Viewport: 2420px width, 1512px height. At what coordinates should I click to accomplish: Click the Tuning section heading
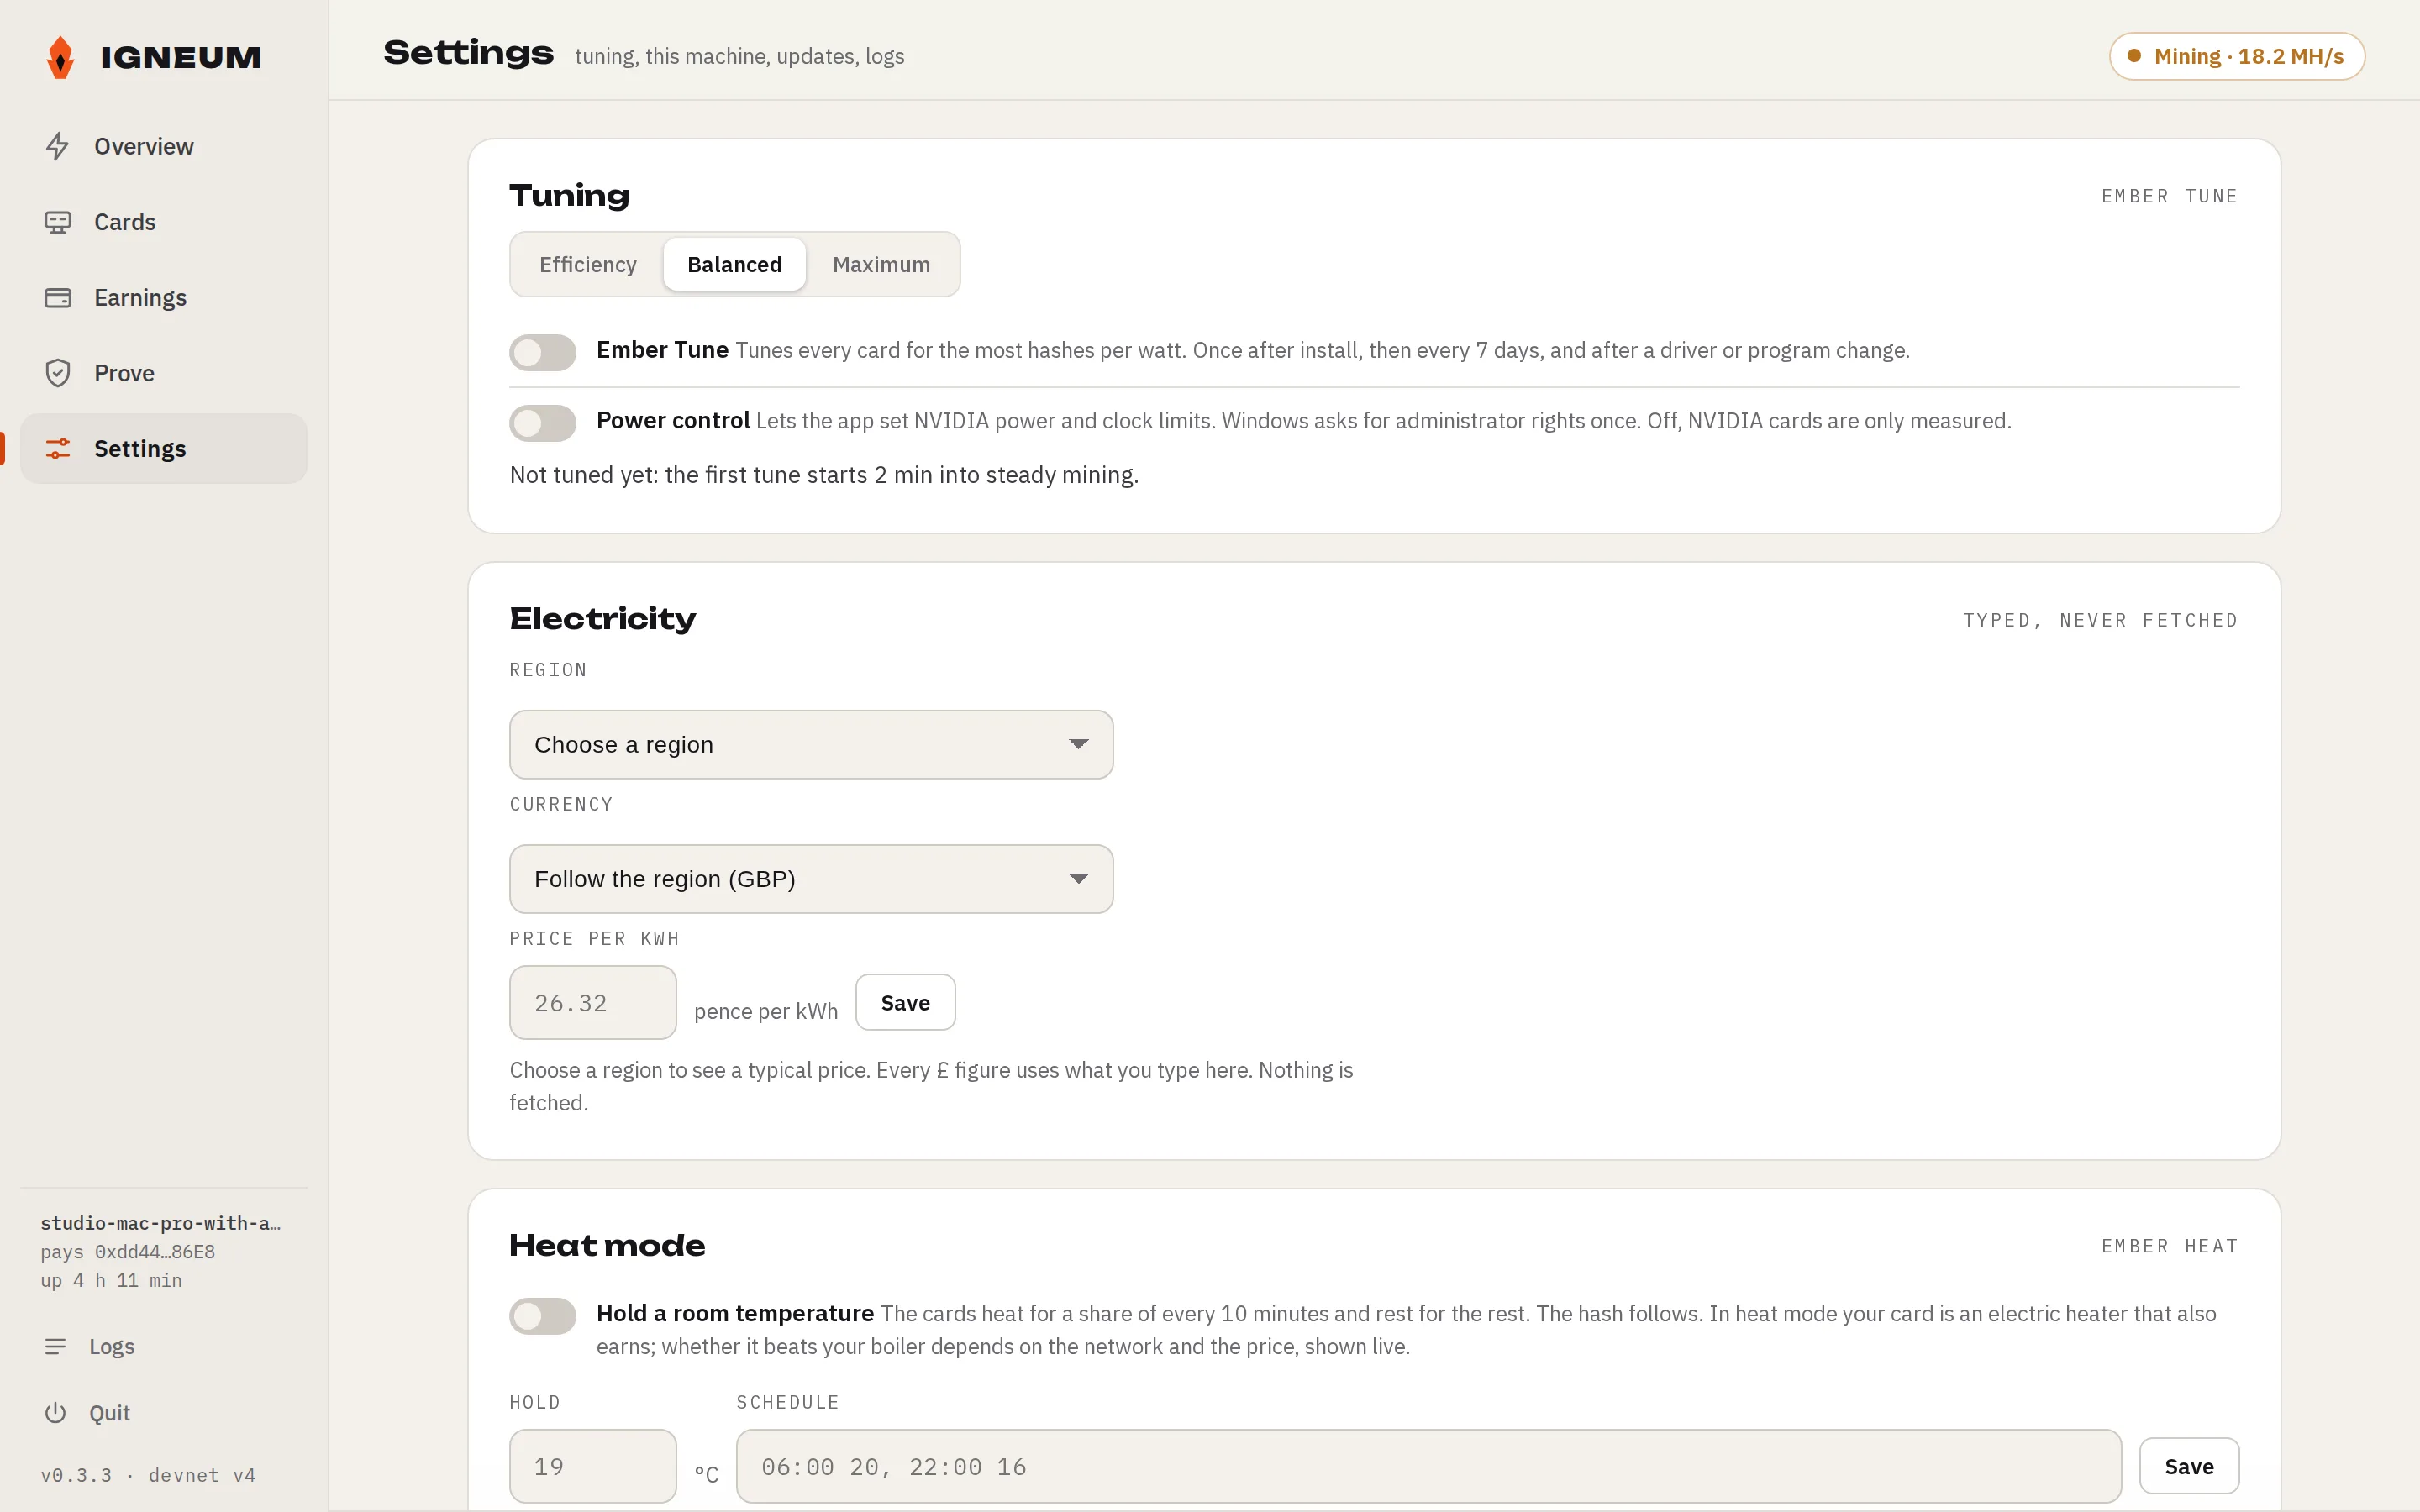tap(569, 196)
